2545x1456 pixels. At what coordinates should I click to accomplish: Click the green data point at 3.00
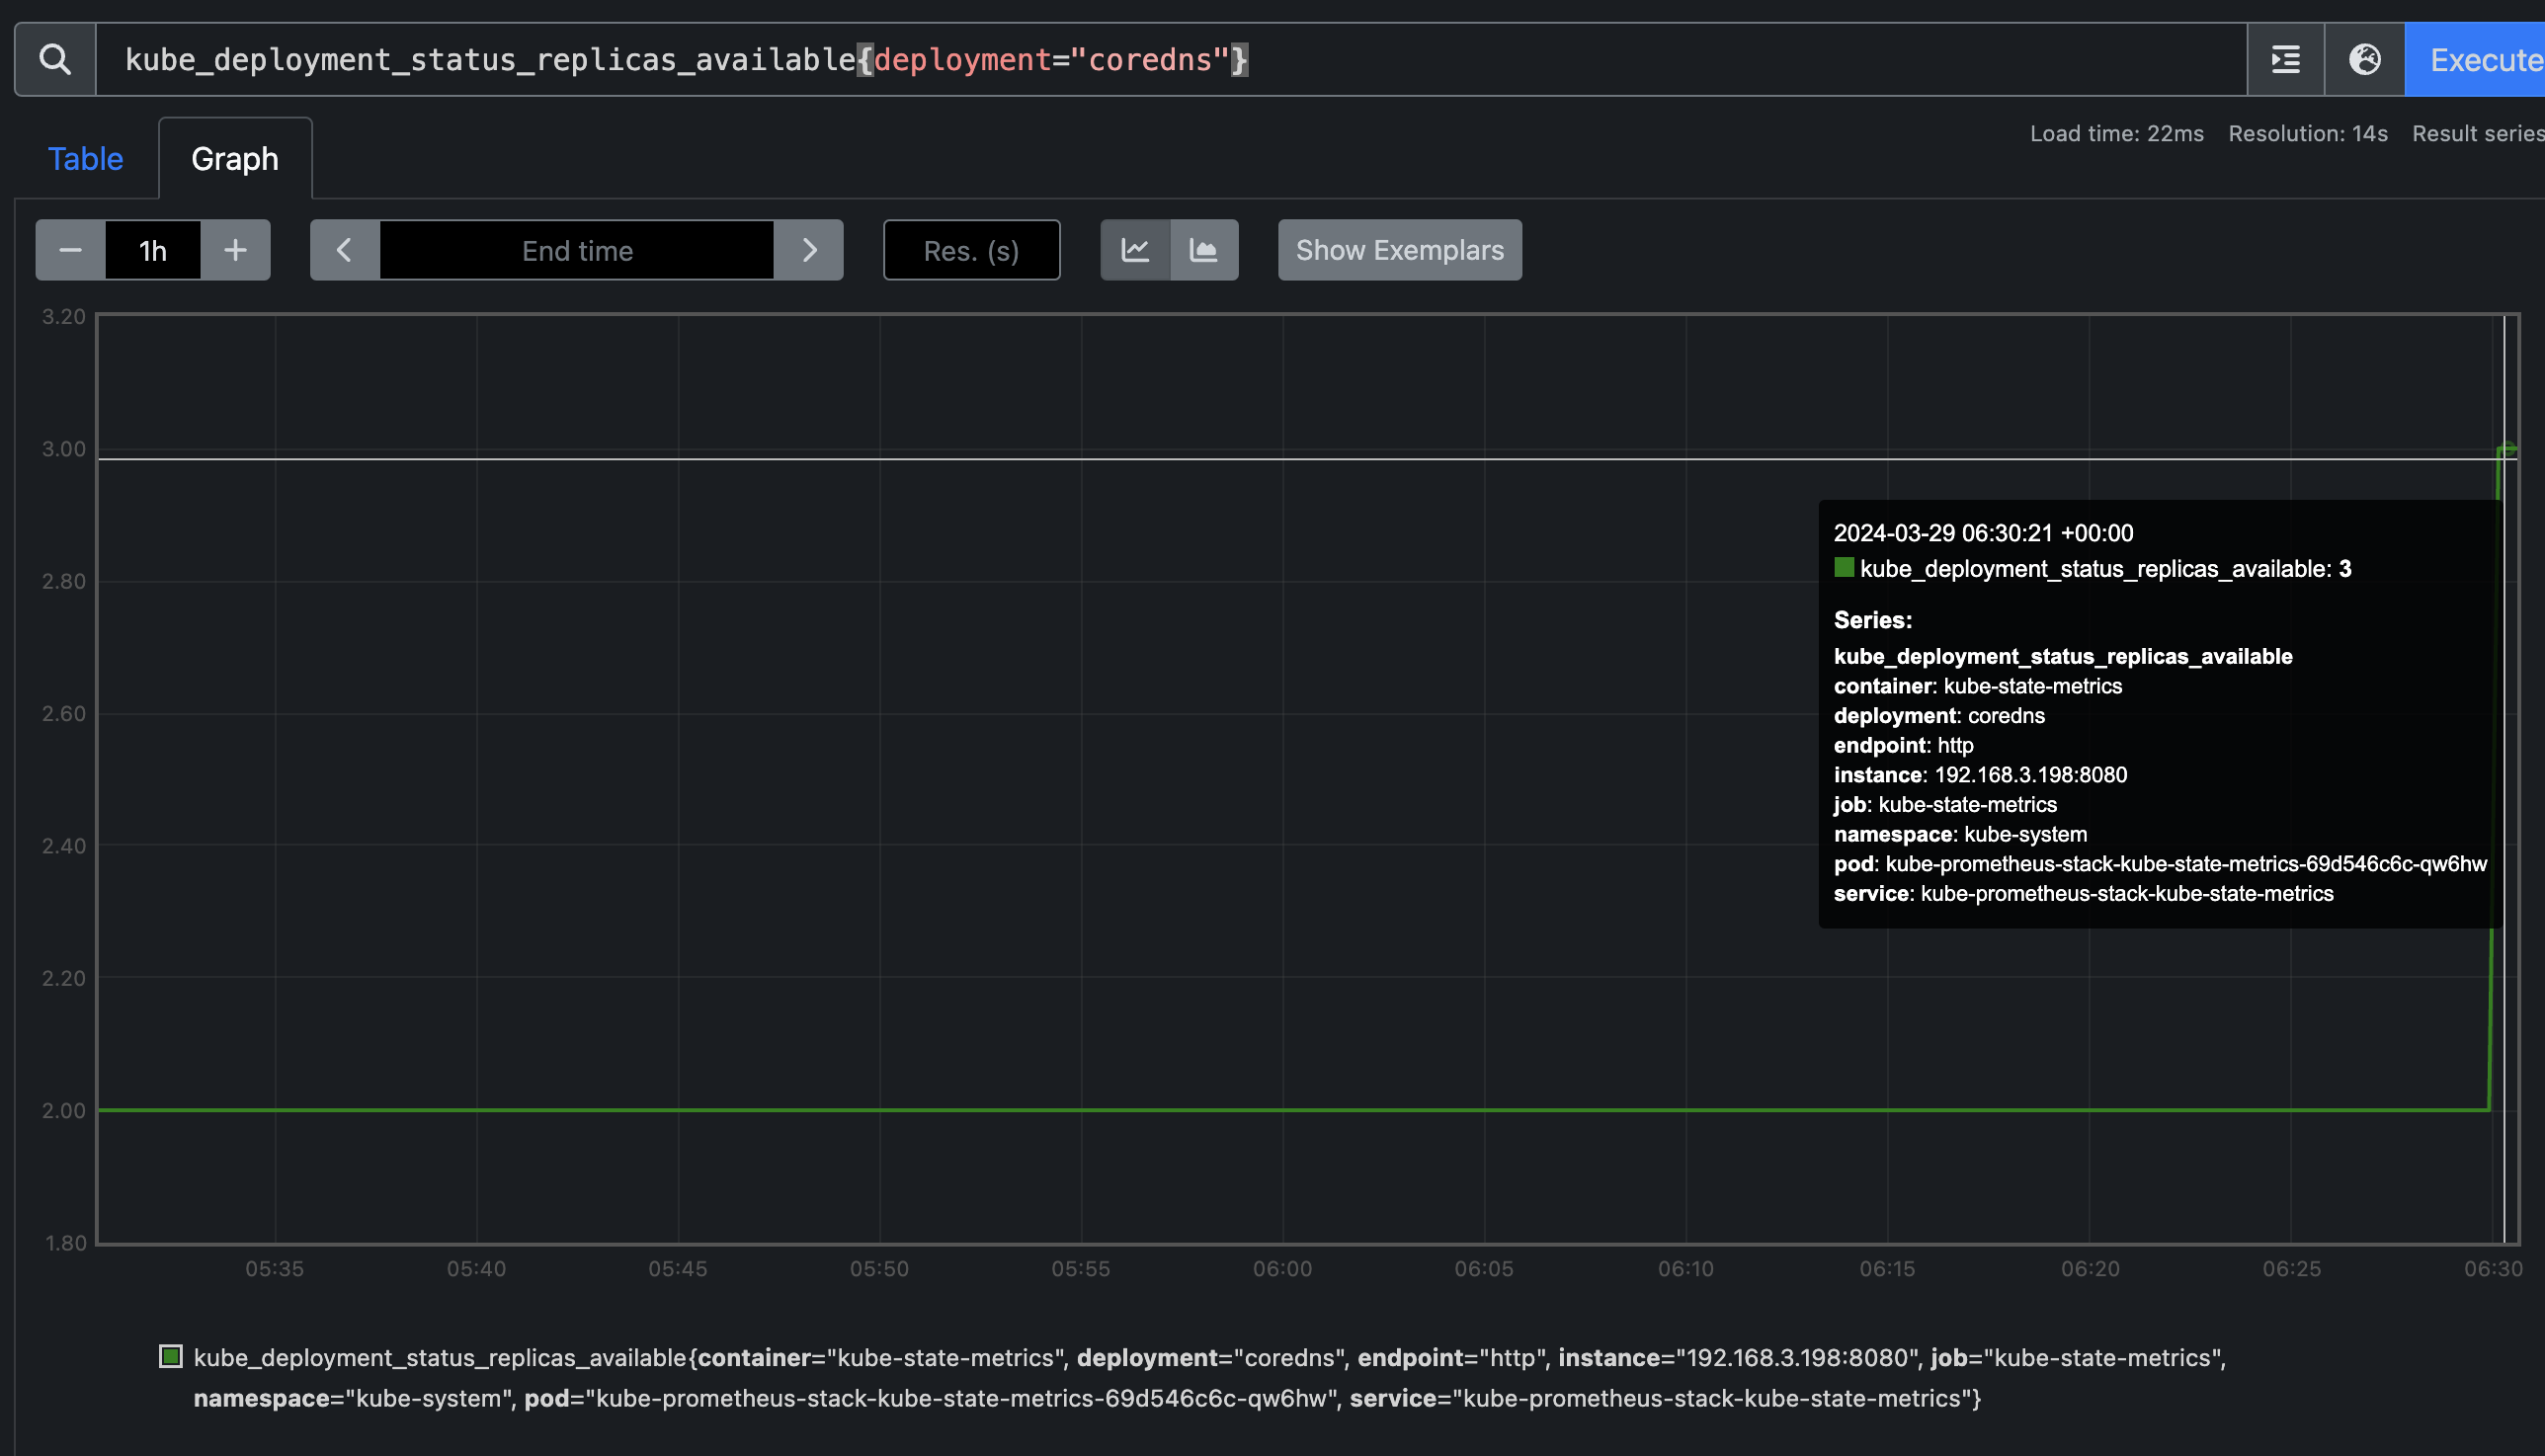tap(2507, 450)
